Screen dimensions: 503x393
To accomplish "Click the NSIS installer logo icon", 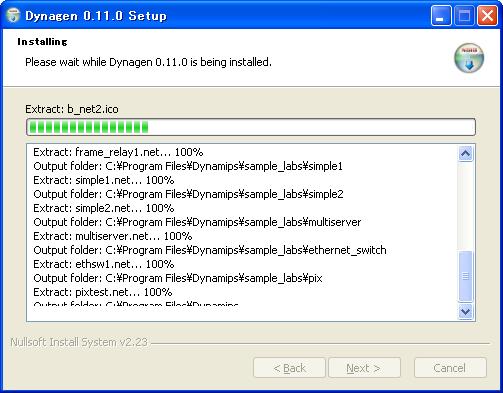I will [x=469, y=58].
